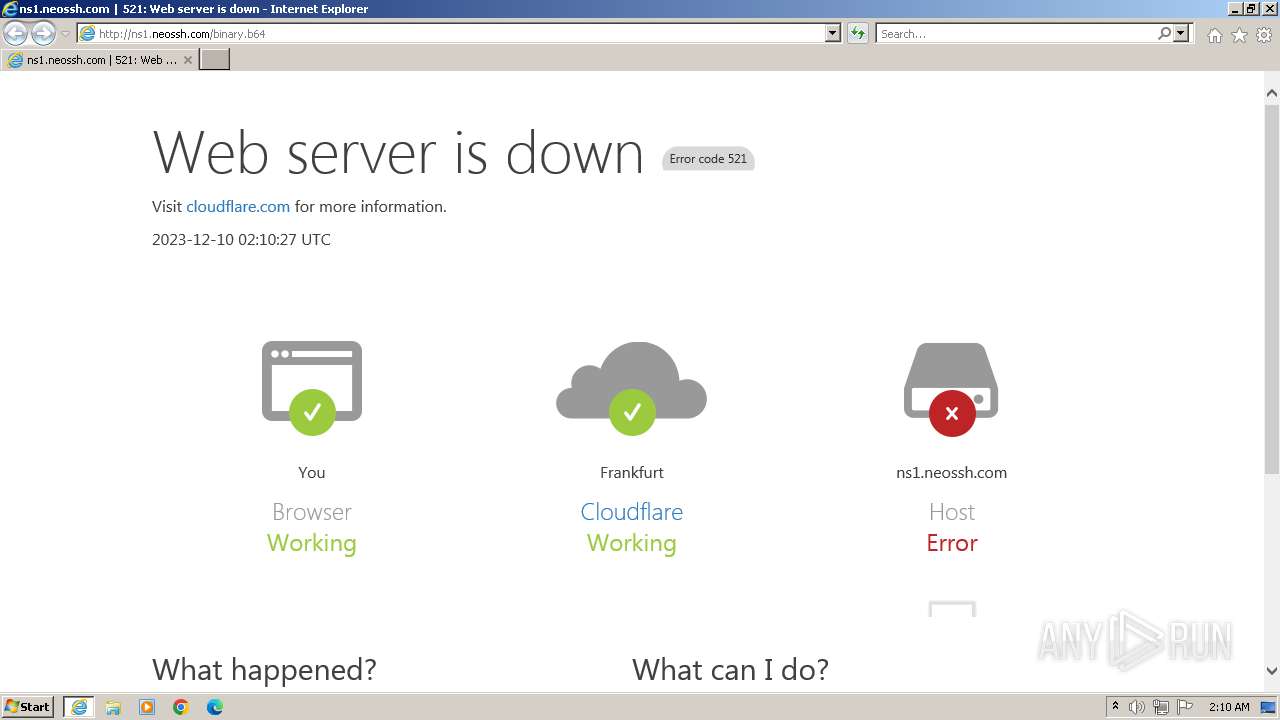Open the recent pages dropdown arrow
The width and height of the screenshot is (1280, 720).
(x=66, y=34)
